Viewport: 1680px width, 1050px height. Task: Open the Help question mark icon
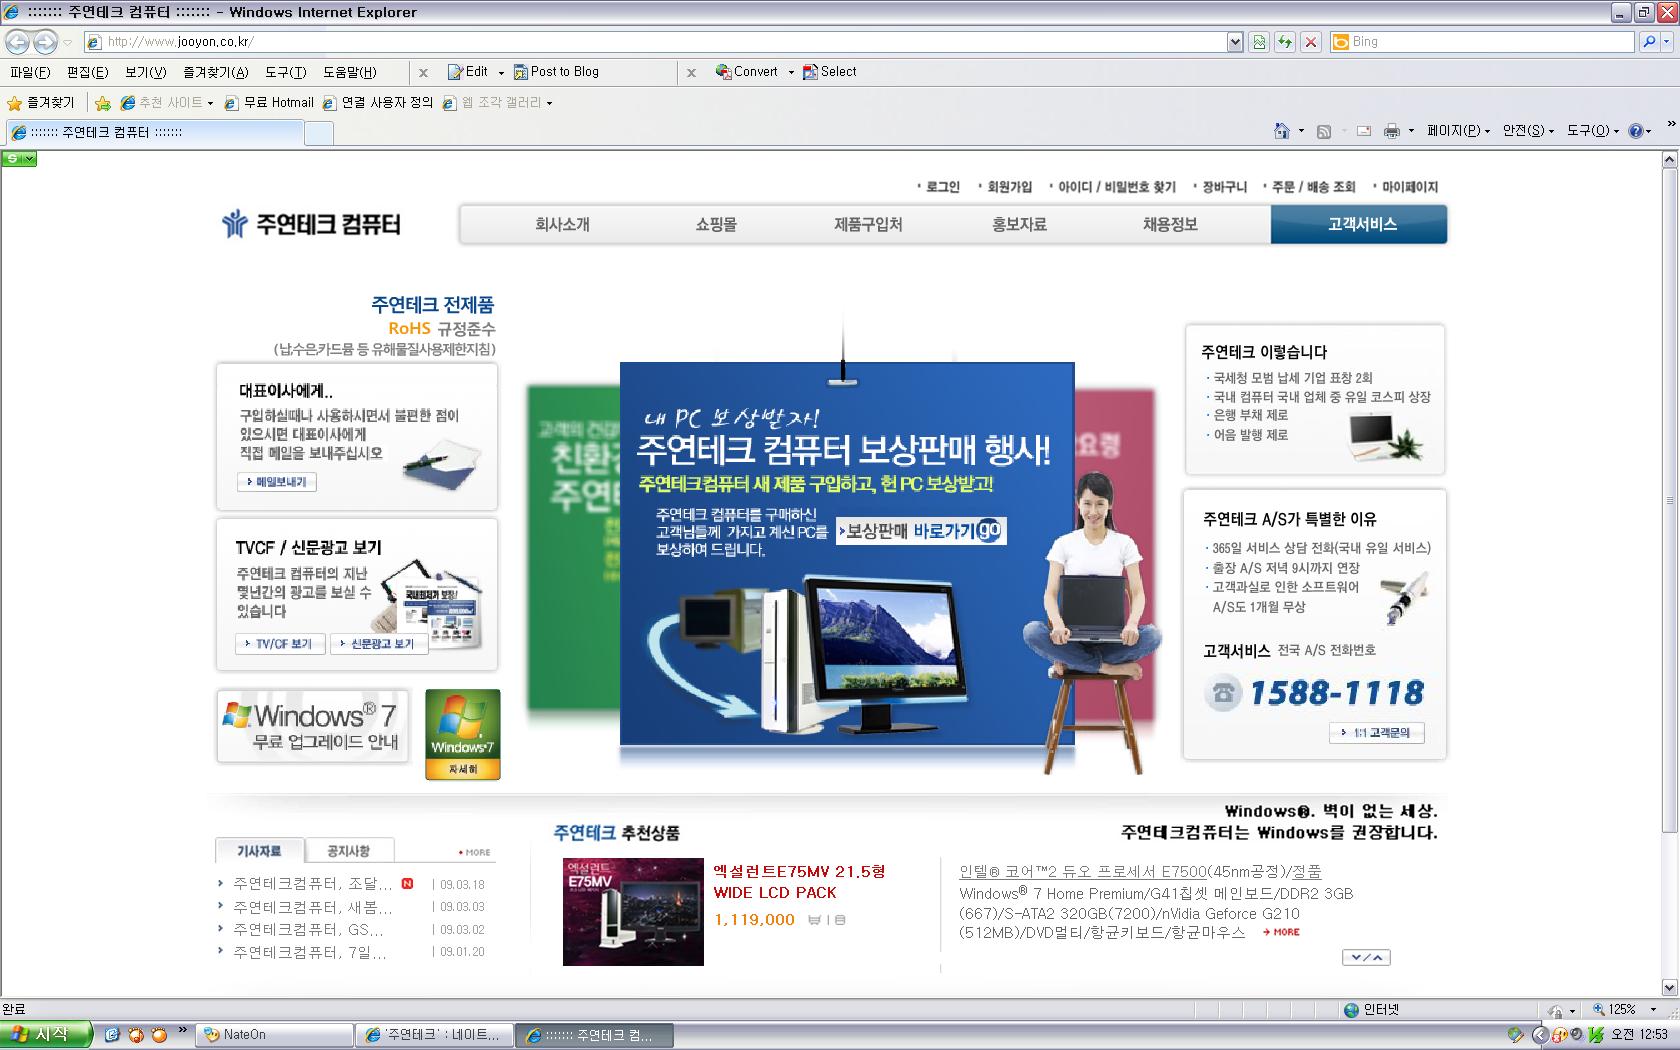[1635, 131]
